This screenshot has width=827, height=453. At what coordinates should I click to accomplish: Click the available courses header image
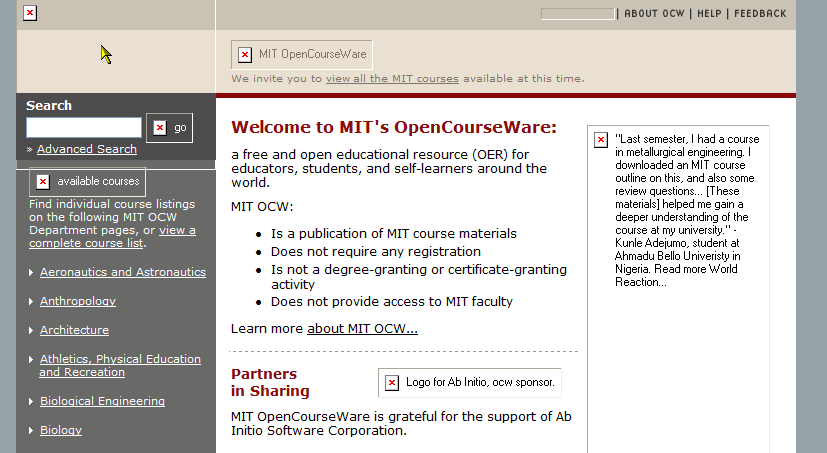tap(88, 181)
